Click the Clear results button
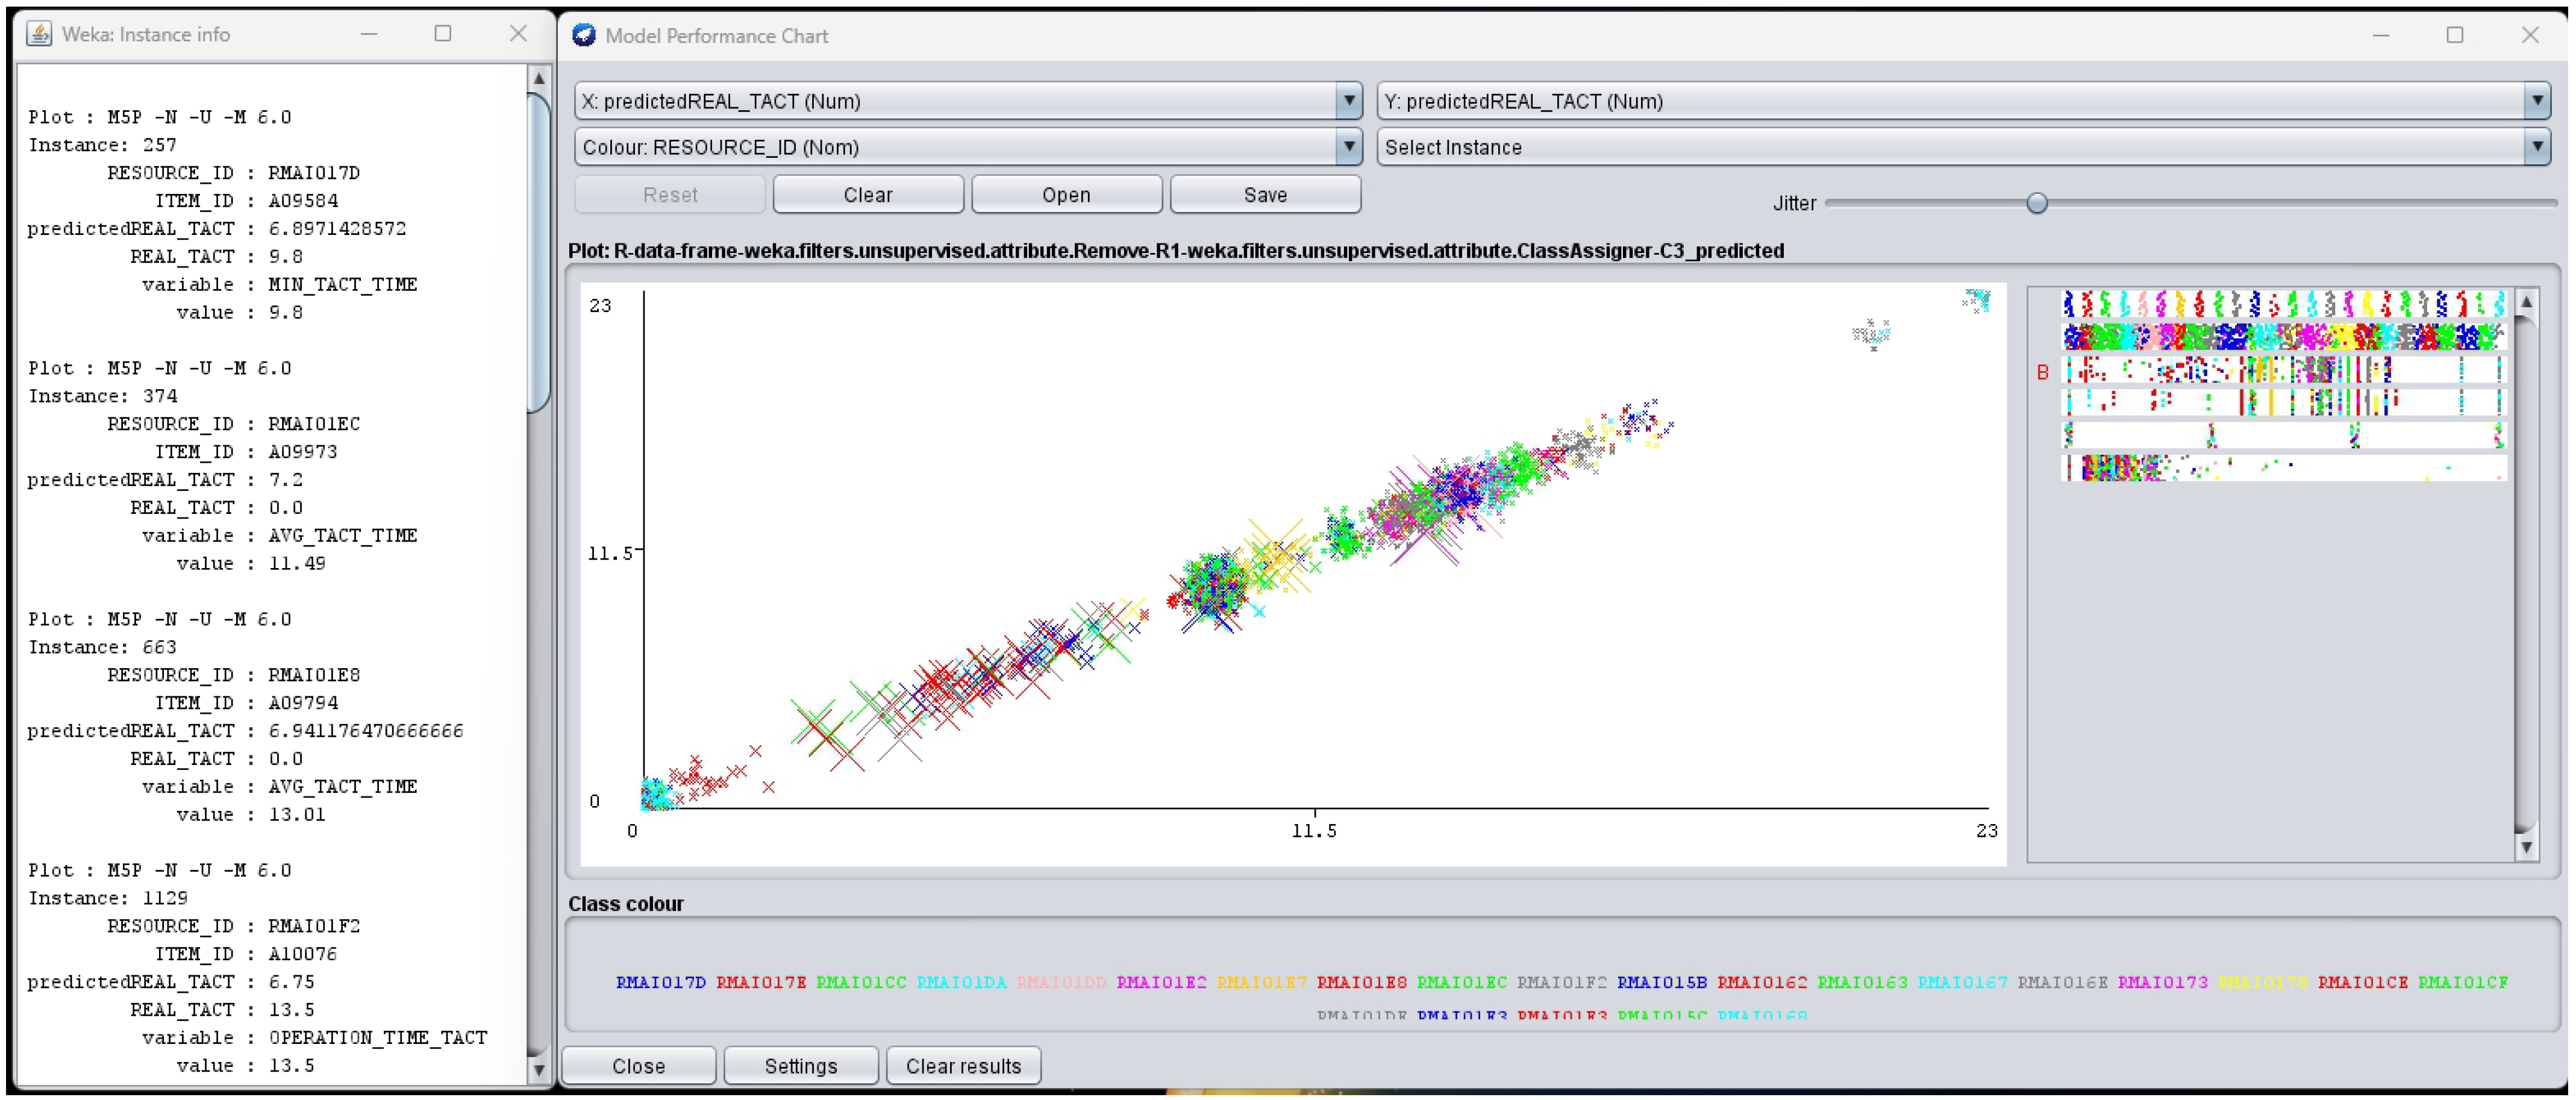The image size is (2576, 1100). click(963, 1065)
